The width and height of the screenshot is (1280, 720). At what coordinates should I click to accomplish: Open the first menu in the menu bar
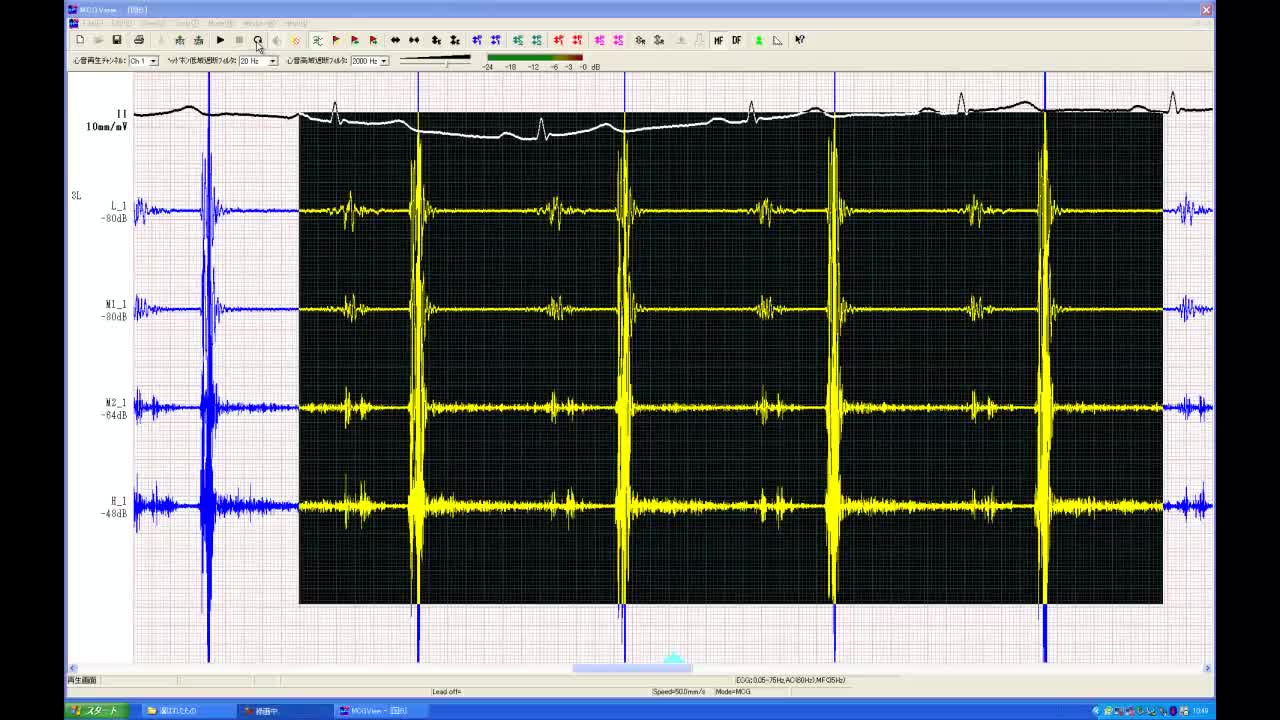pyautogui.click(x=92, y=23)
